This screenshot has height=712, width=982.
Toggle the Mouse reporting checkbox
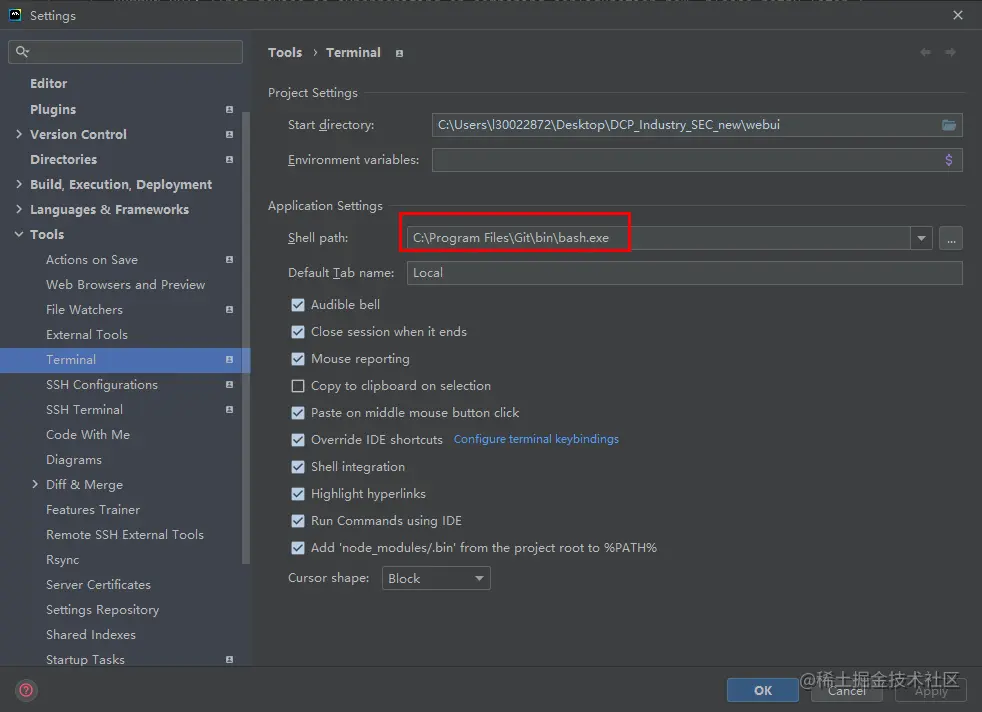pyautogui.click(x=298, y=359)
